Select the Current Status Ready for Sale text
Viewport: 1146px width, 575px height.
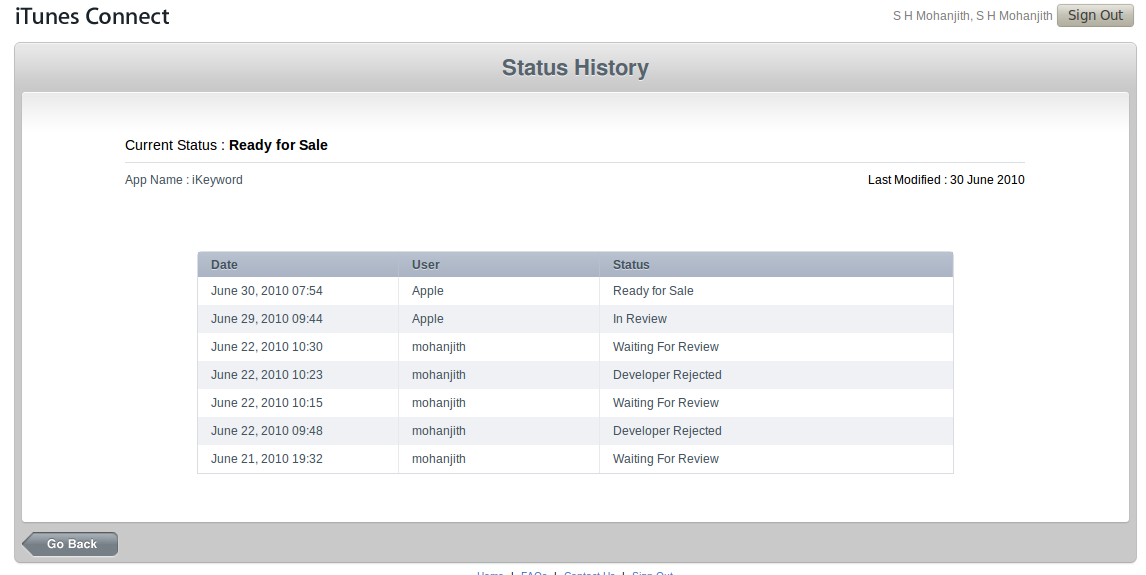tap(226, 145)
